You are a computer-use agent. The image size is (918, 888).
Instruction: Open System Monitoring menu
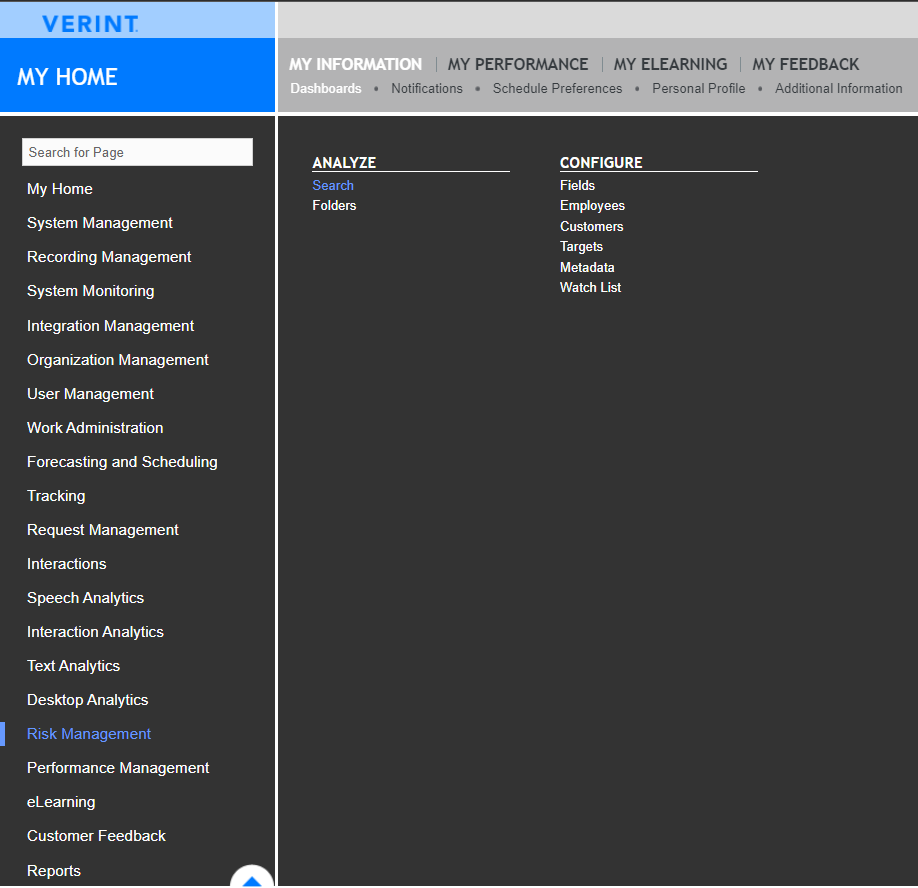coord(91,291)
